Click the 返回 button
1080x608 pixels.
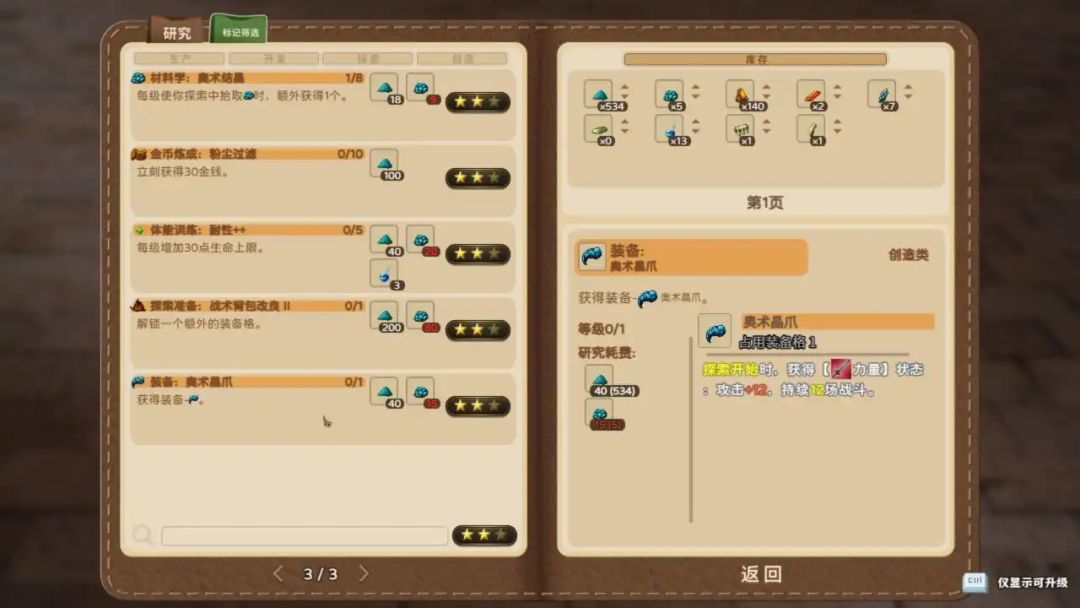point(761,574)
